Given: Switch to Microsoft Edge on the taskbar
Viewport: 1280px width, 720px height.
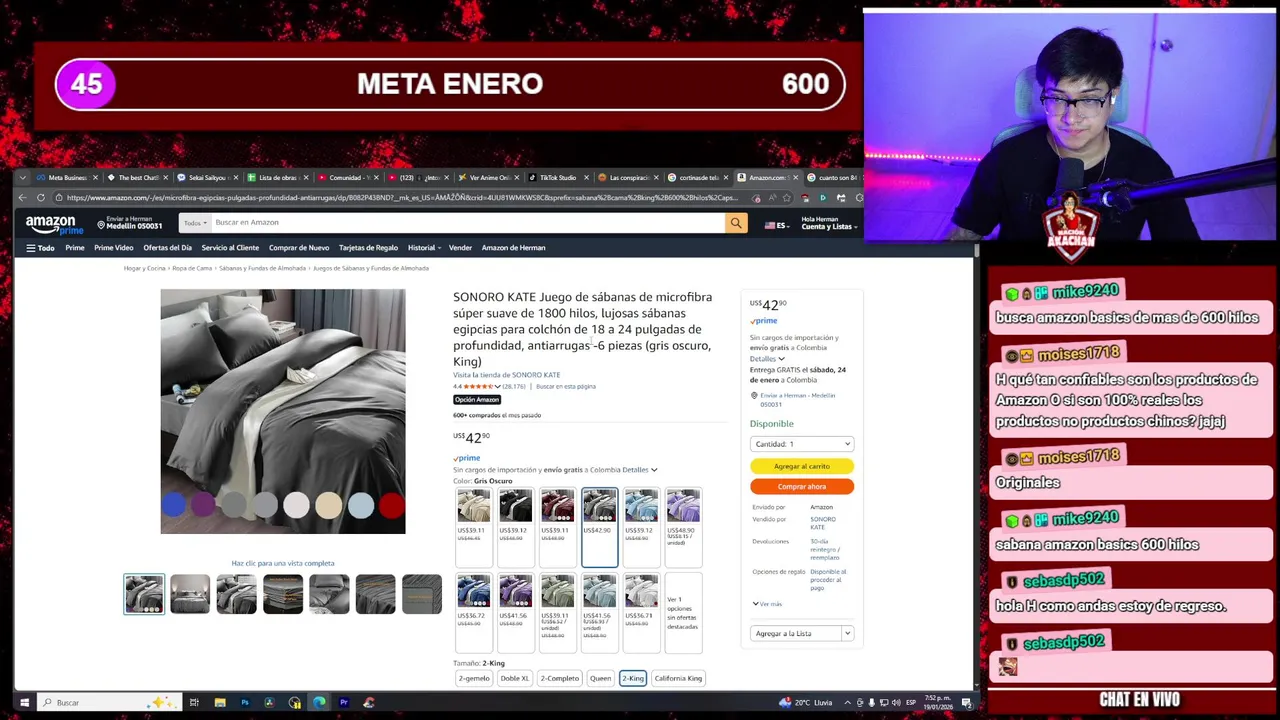Looking at the screenshot, I should 319,703.
